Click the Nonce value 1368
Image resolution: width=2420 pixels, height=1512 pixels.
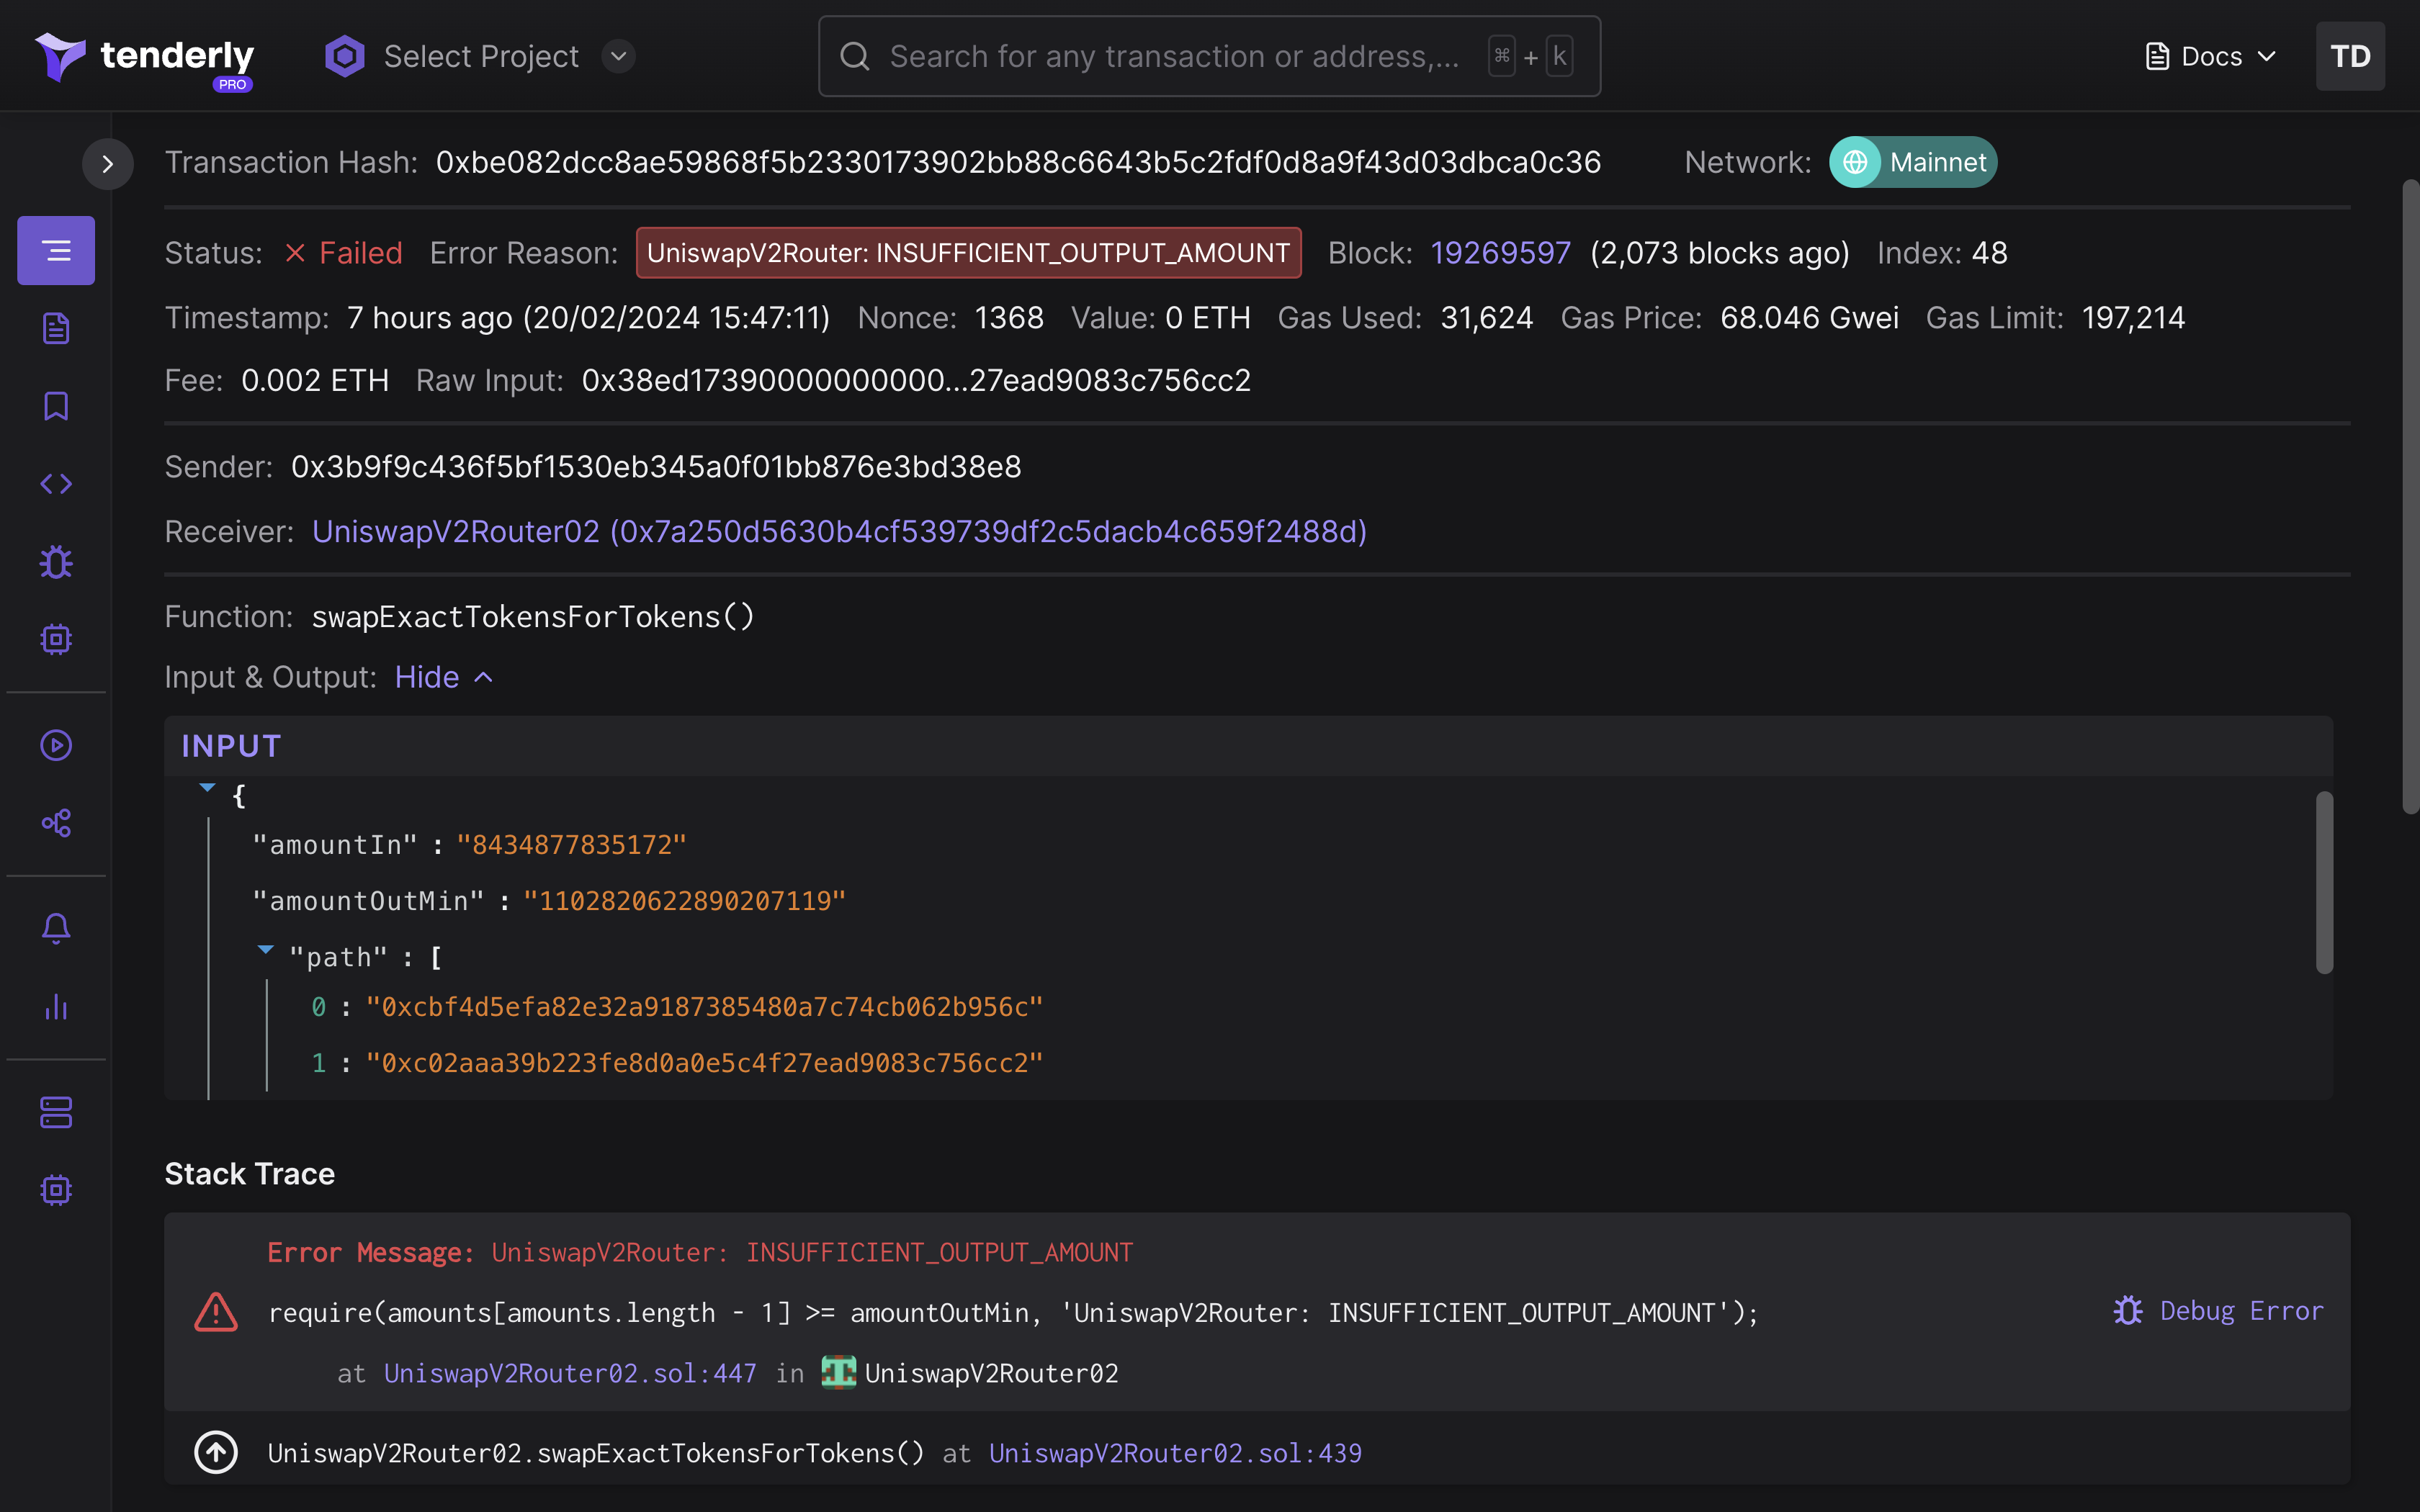click(1009, 318)
